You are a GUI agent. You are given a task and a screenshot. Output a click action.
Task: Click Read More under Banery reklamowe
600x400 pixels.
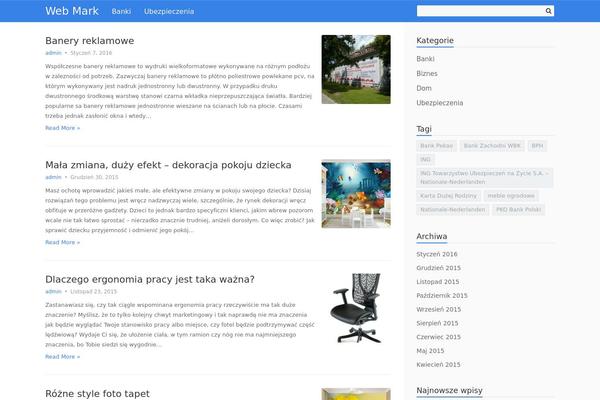pos(63,128)
